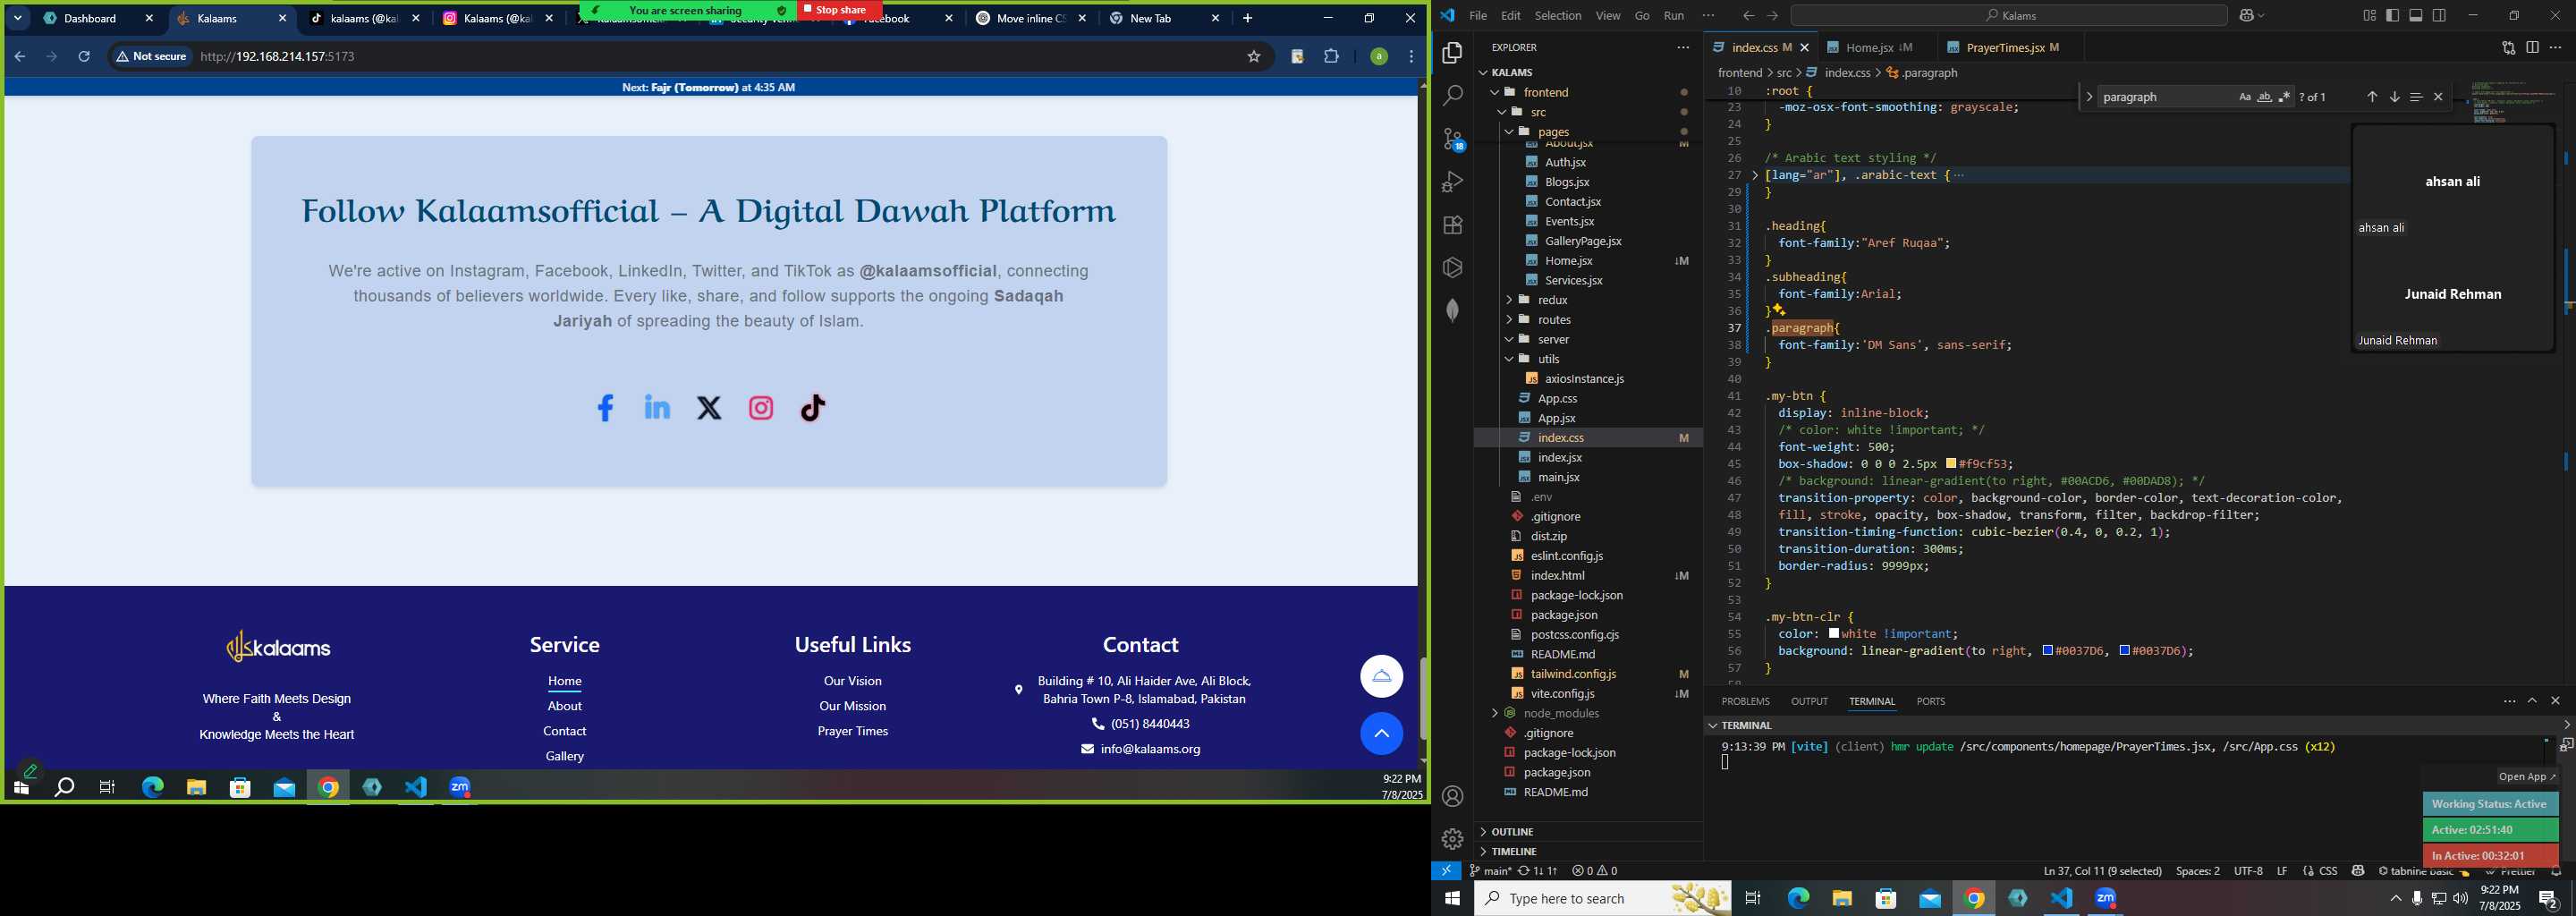
Task: Open the Search view in activity bar
Action: tap(1453, 96)
